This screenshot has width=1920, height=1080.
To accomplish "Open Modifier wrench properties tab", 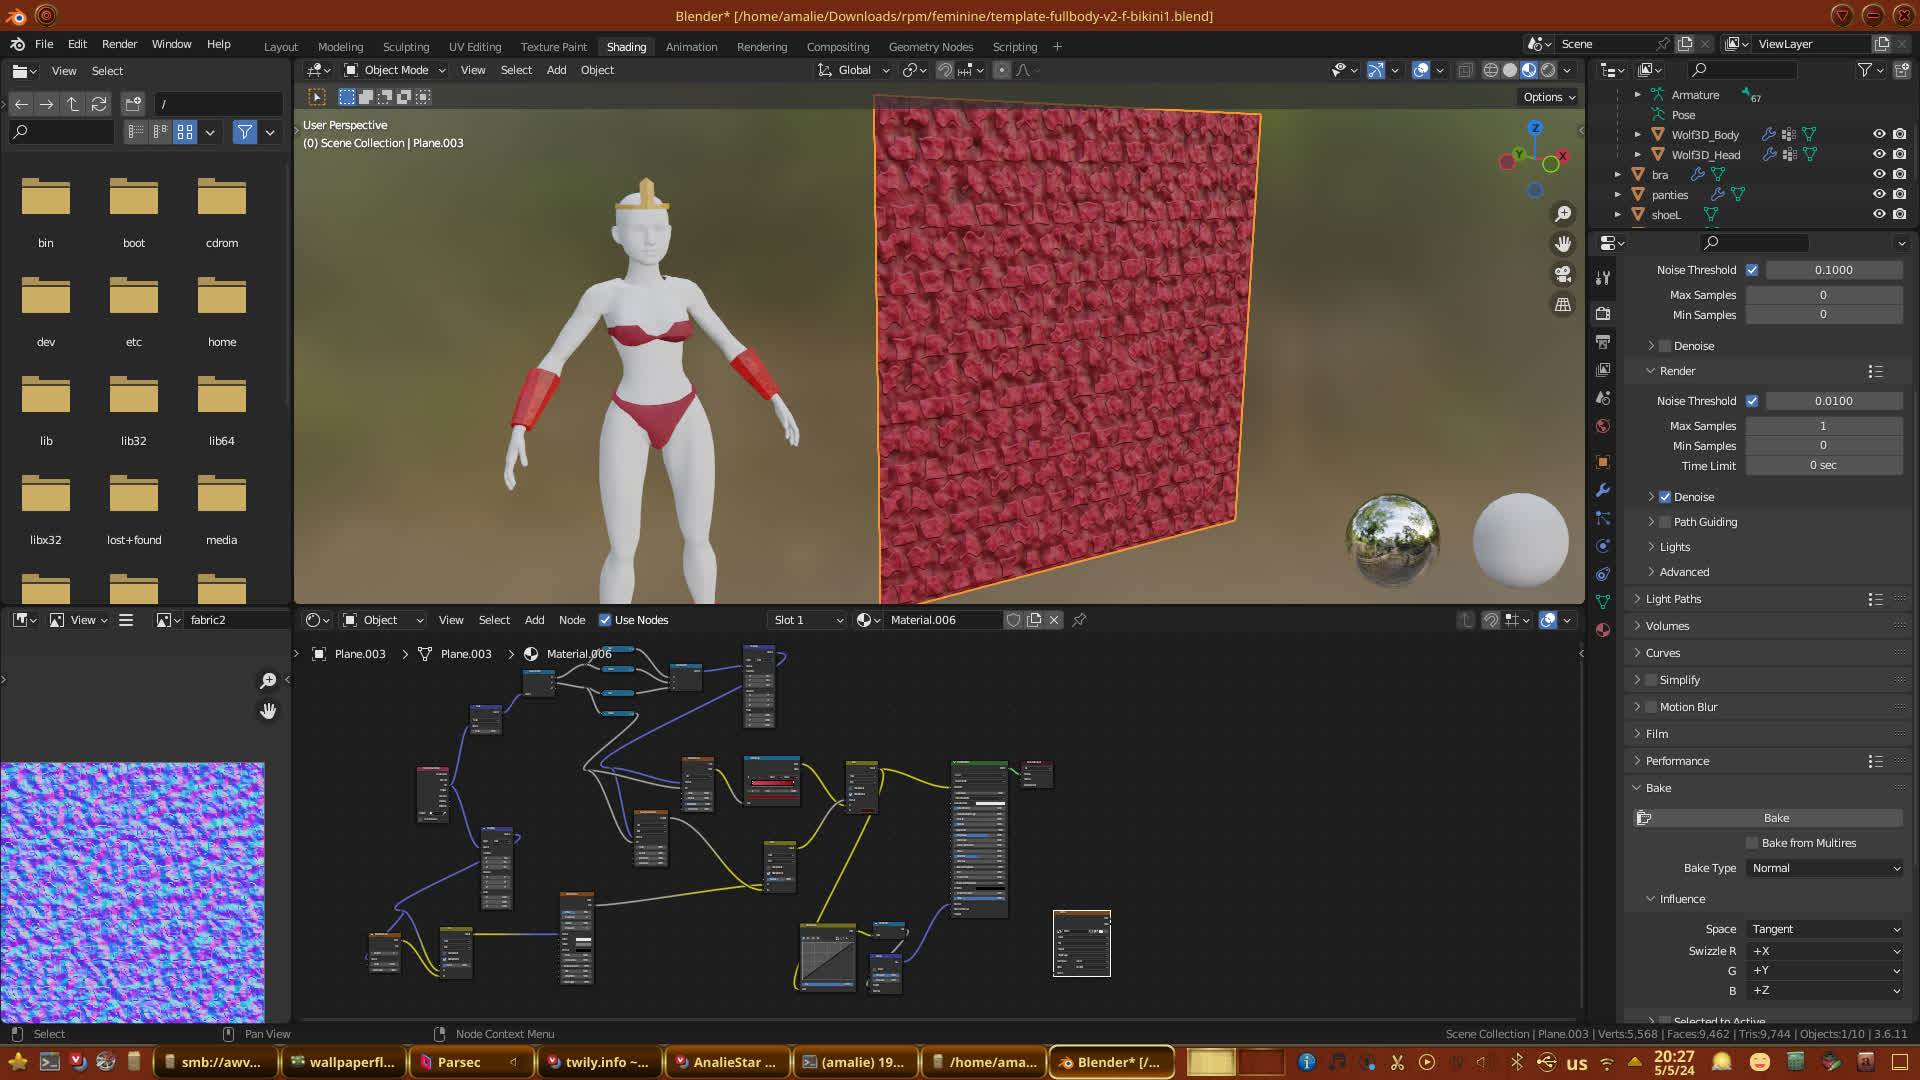I will click(1603, 490).
